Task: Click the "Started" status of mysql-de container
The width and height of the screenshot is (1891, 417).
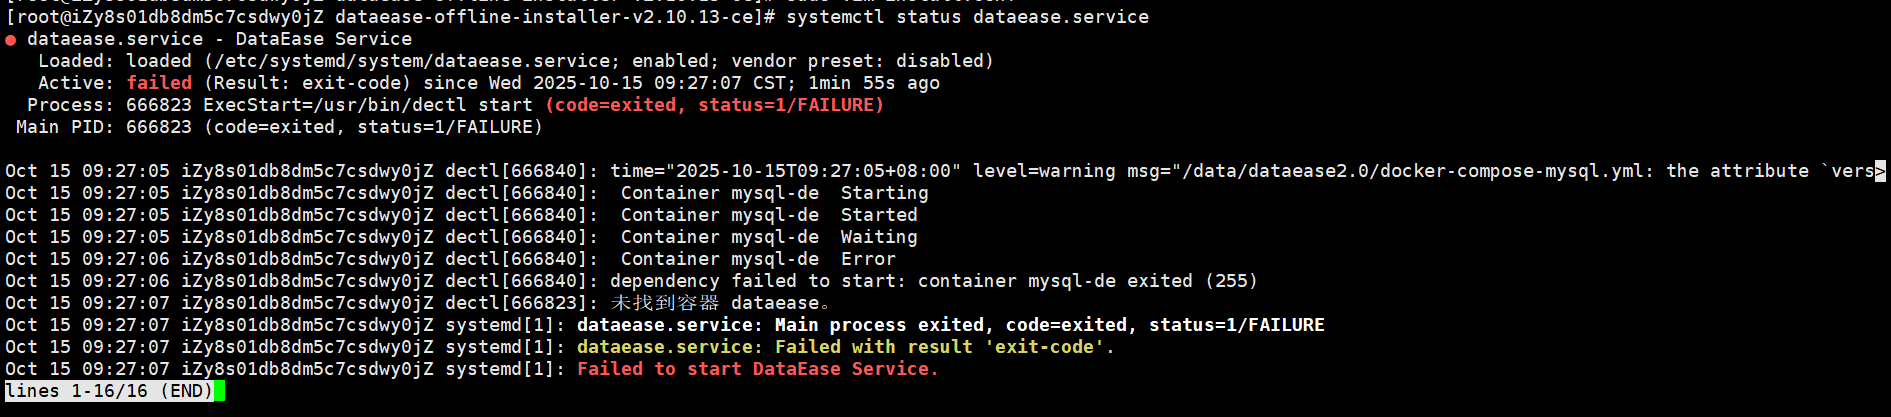Action: click(x=879, y=215)
